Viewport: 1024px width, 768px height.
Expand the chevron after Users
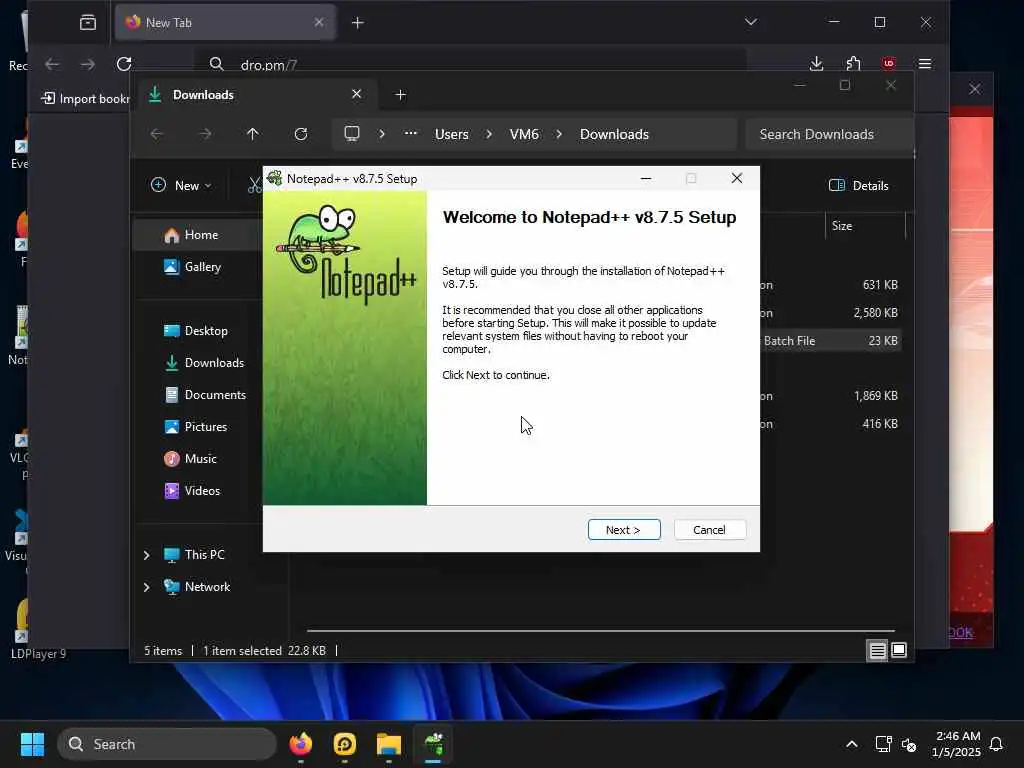489,134
